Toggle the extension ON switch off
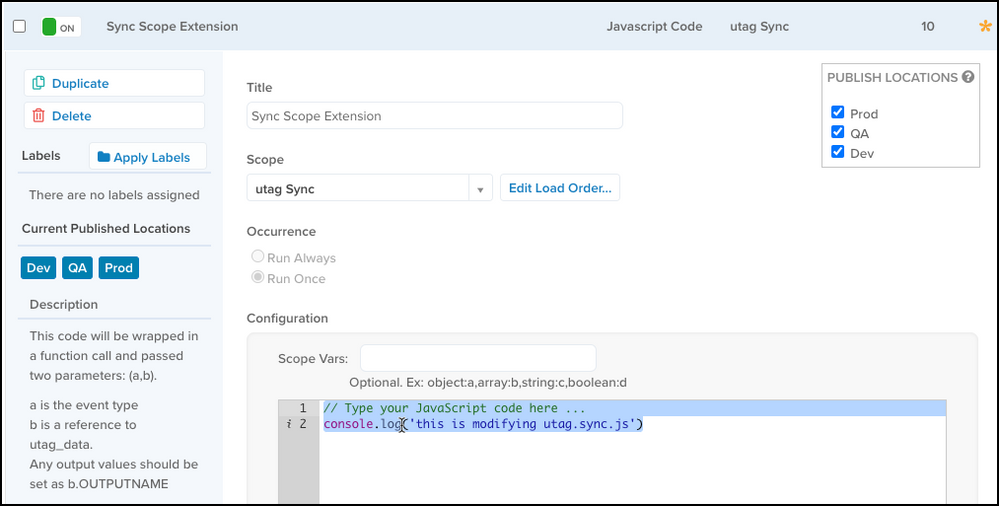Viewport: 999px width, 506px height. click(x=60, y=27)
